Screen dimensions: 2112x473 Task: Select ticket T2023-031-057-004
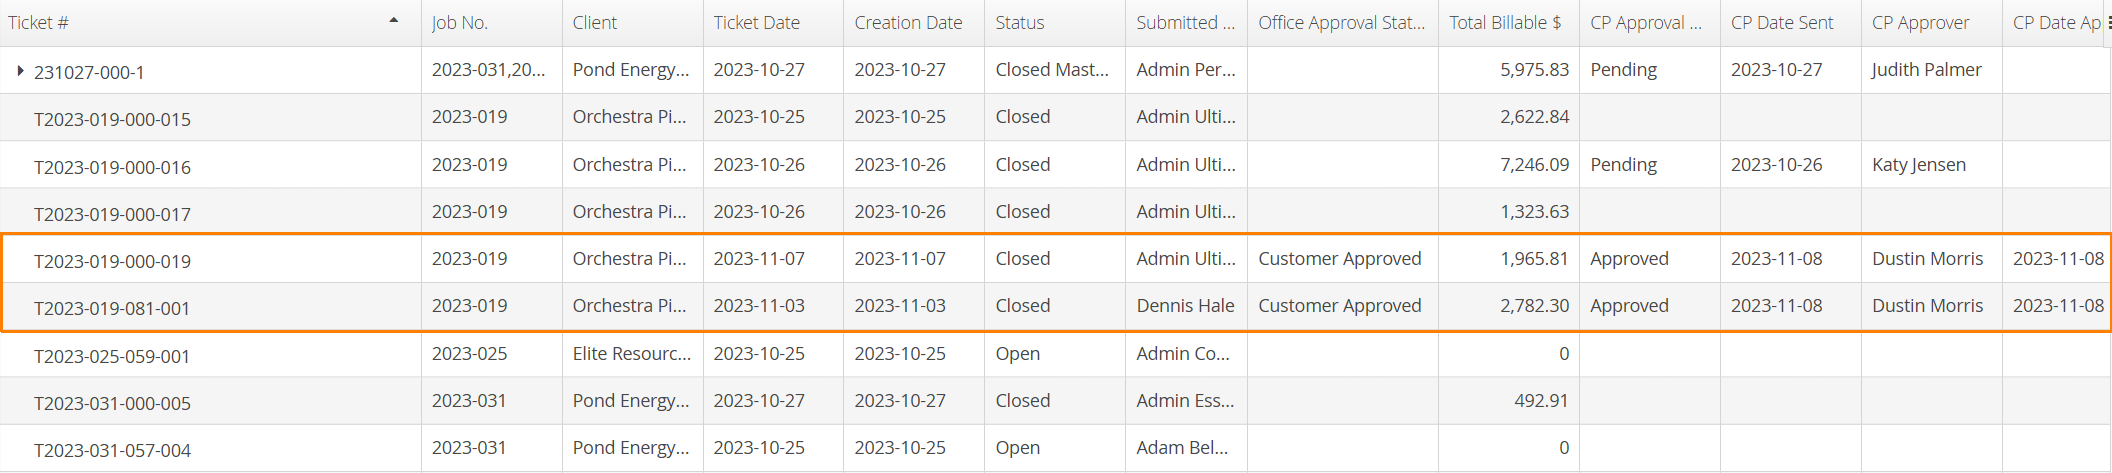coord(1056,449)
